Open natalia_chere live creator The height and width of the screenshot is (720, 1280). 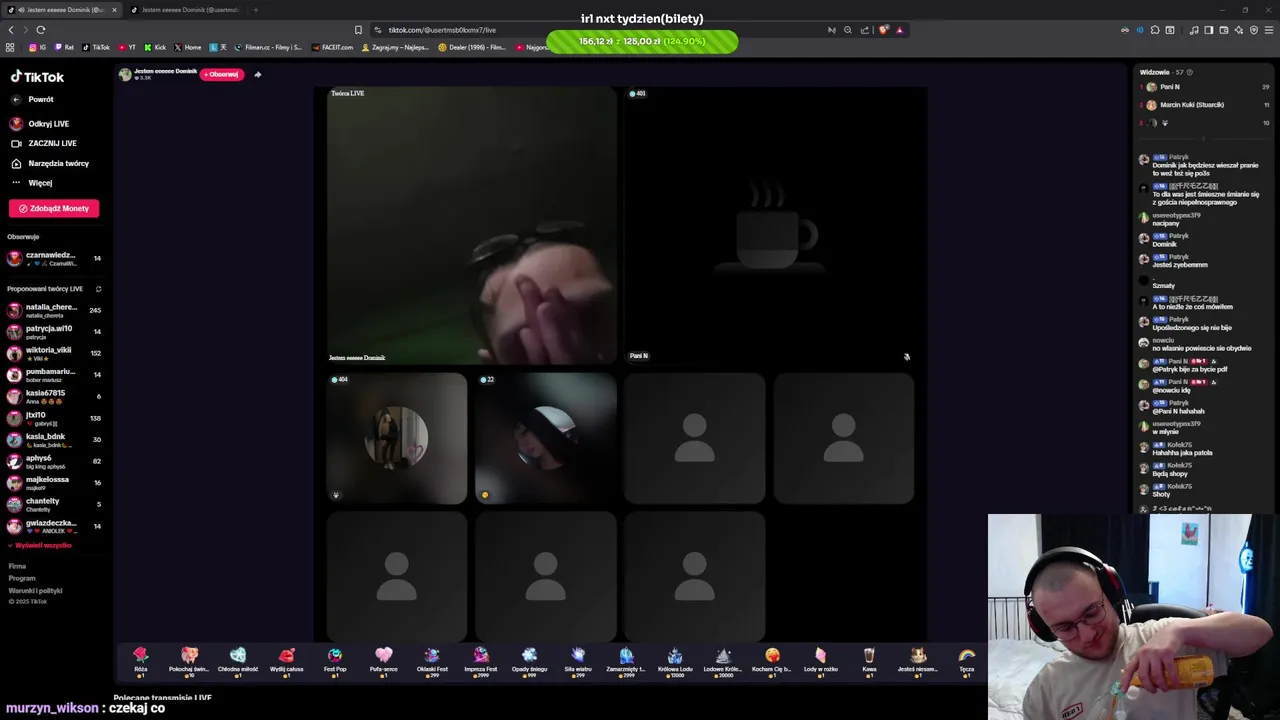click(x=54, y=310)
